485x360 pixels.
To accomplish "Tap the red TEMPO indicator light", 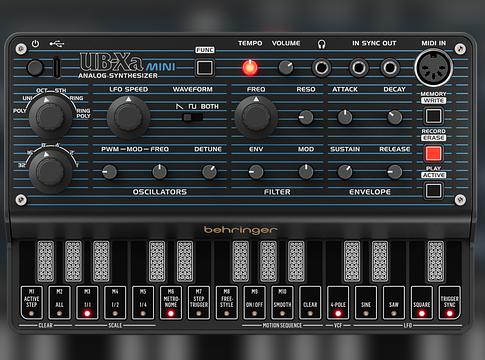I will tap(250, 68).
